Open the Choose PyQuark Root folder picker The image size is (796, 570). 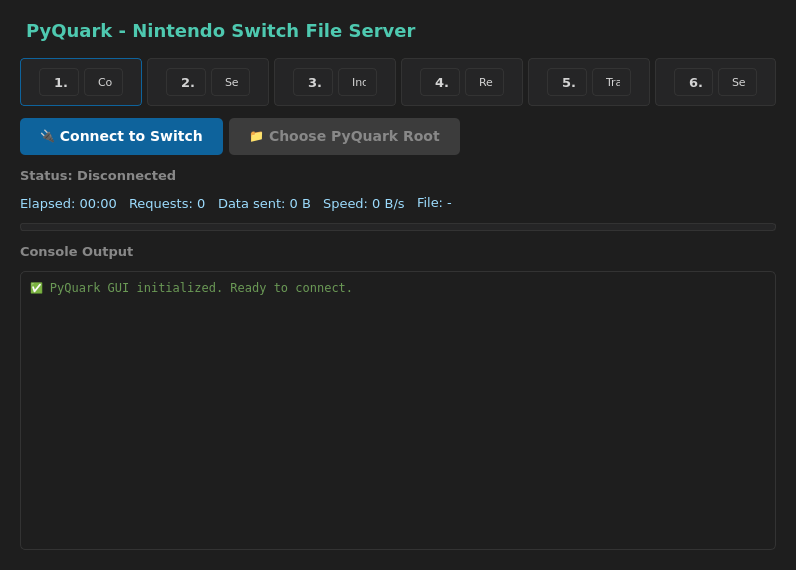click(x=344, y=137)
